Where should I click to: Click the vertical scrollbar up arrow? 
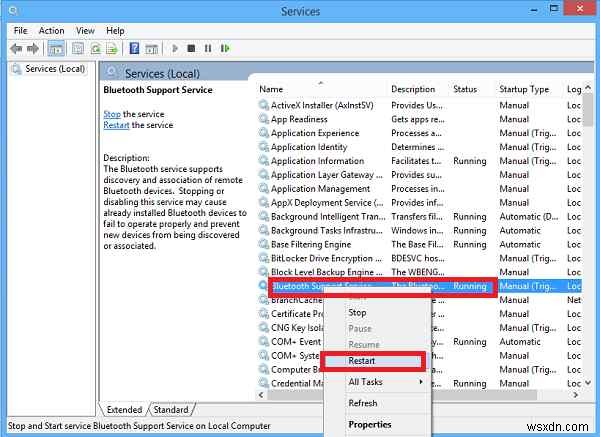pos(588,88)
